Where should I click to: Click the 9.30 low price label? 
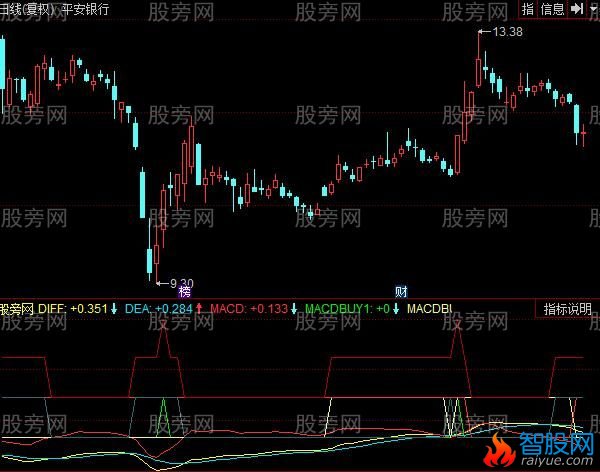point(182,283)
